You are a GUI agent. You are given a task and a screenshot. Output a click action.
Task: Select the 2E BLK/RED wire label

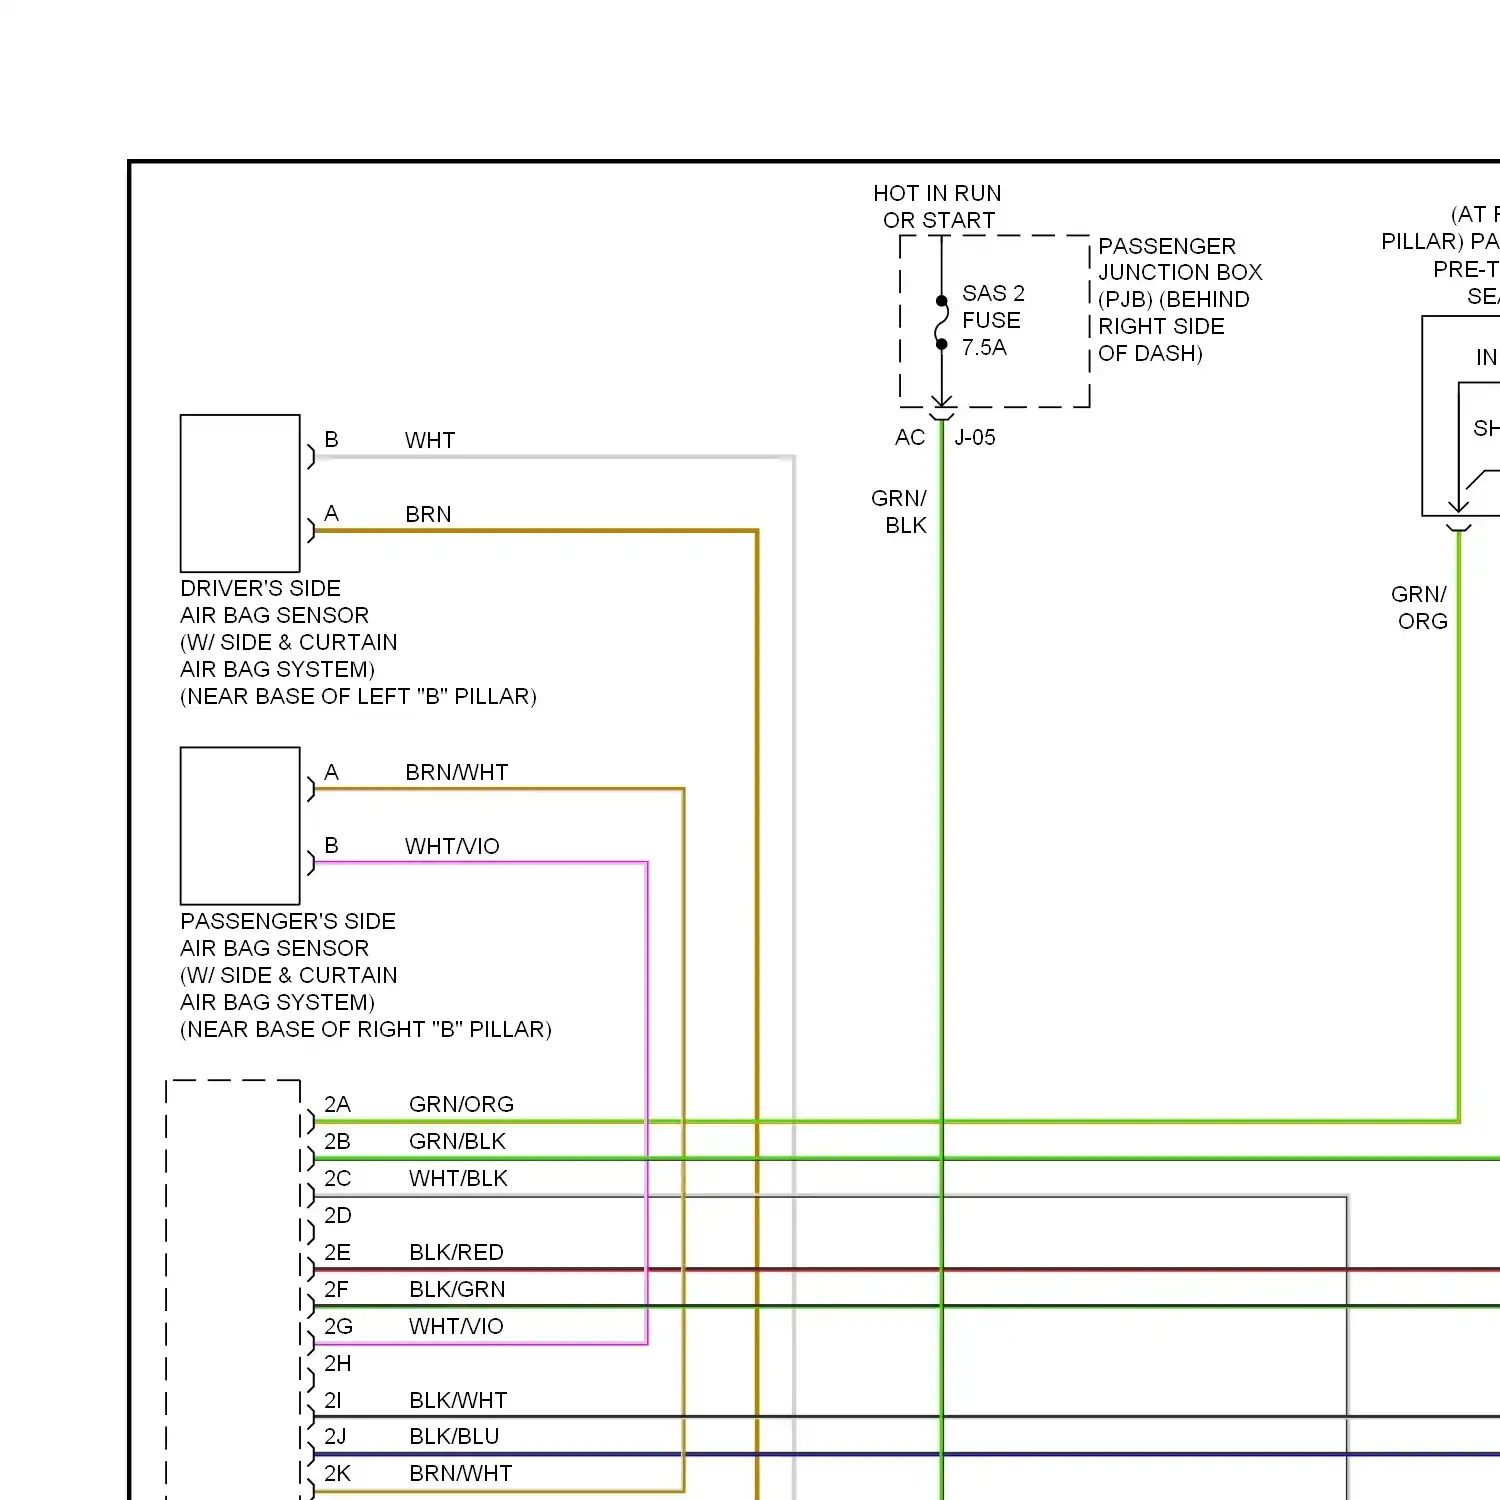pyautogui.click(x=456, y=1252)
